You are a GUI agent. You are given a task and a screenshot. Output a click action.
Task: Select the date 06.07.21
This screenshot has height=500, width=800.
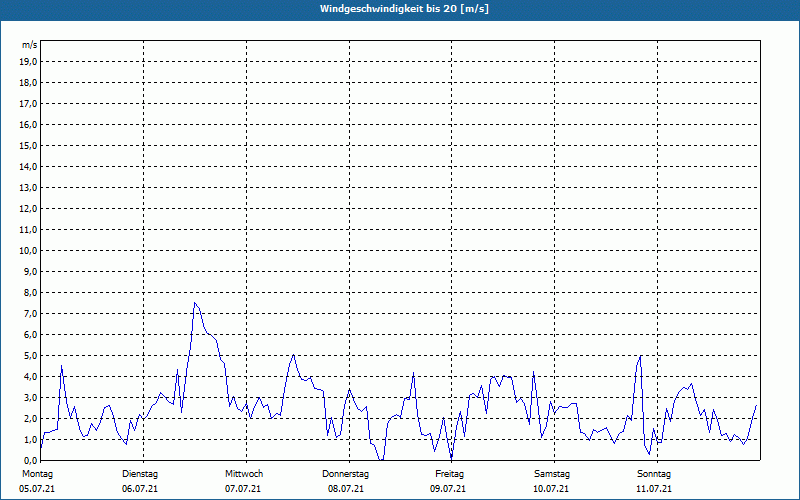[x=140, y=489]
